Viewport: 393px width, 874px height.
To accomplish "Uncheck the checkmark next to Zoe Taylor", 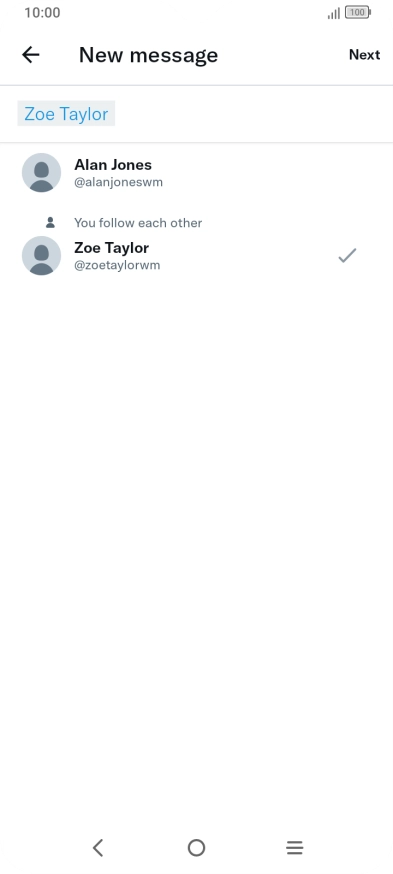I will coord(347,256).
